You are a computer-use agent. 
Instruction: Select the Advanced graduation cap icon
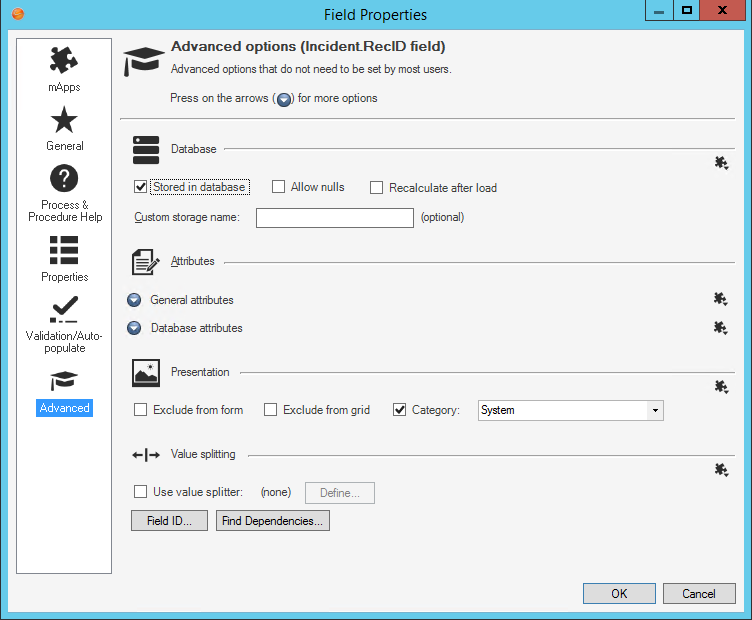(x=64, y=381)
